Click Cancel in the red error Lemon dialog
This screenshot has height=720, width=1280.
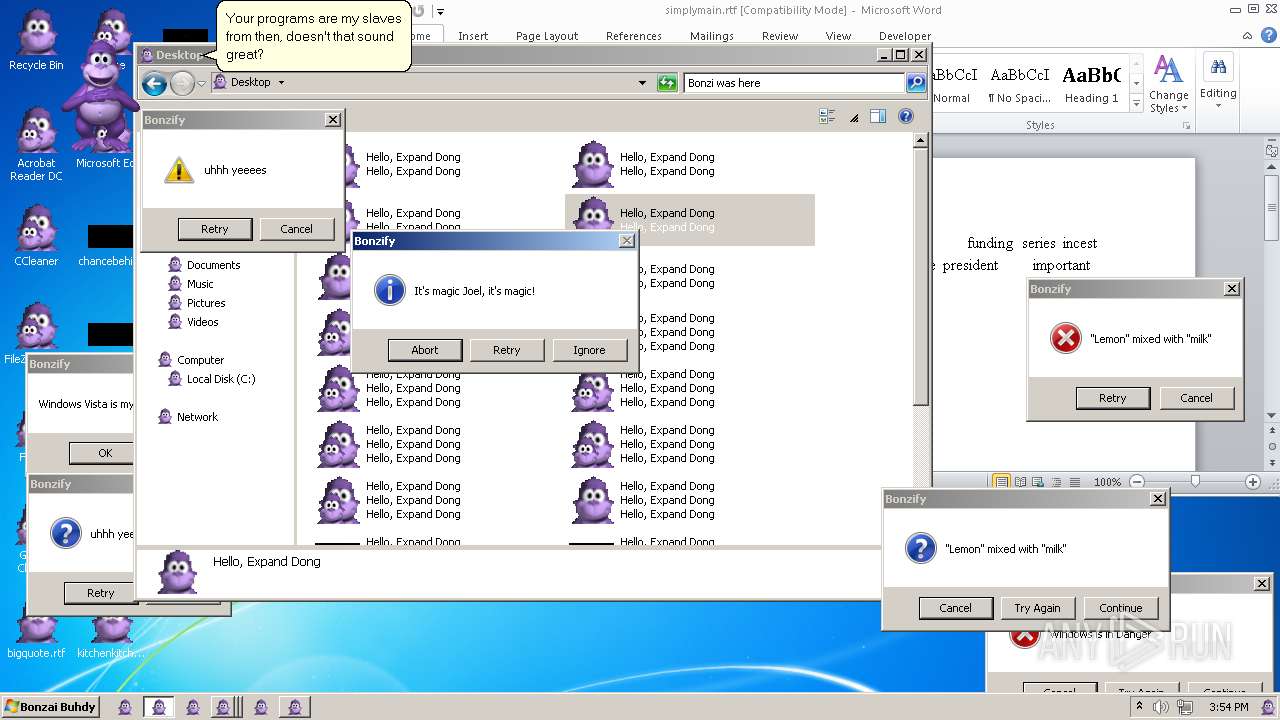click(1196, 398)
